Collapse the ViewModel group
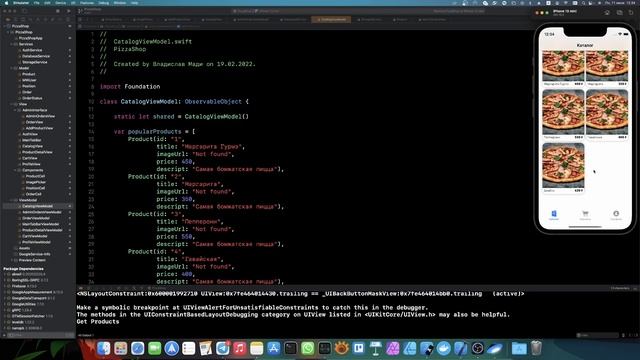Viewport: 640px width, 360px height. [12, 200]
